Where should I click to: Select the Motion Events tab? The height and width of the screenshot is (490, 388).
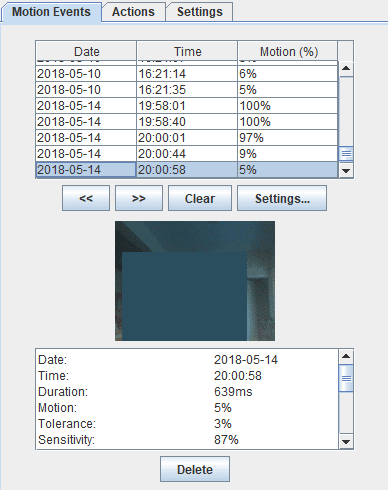click(51, 12)
